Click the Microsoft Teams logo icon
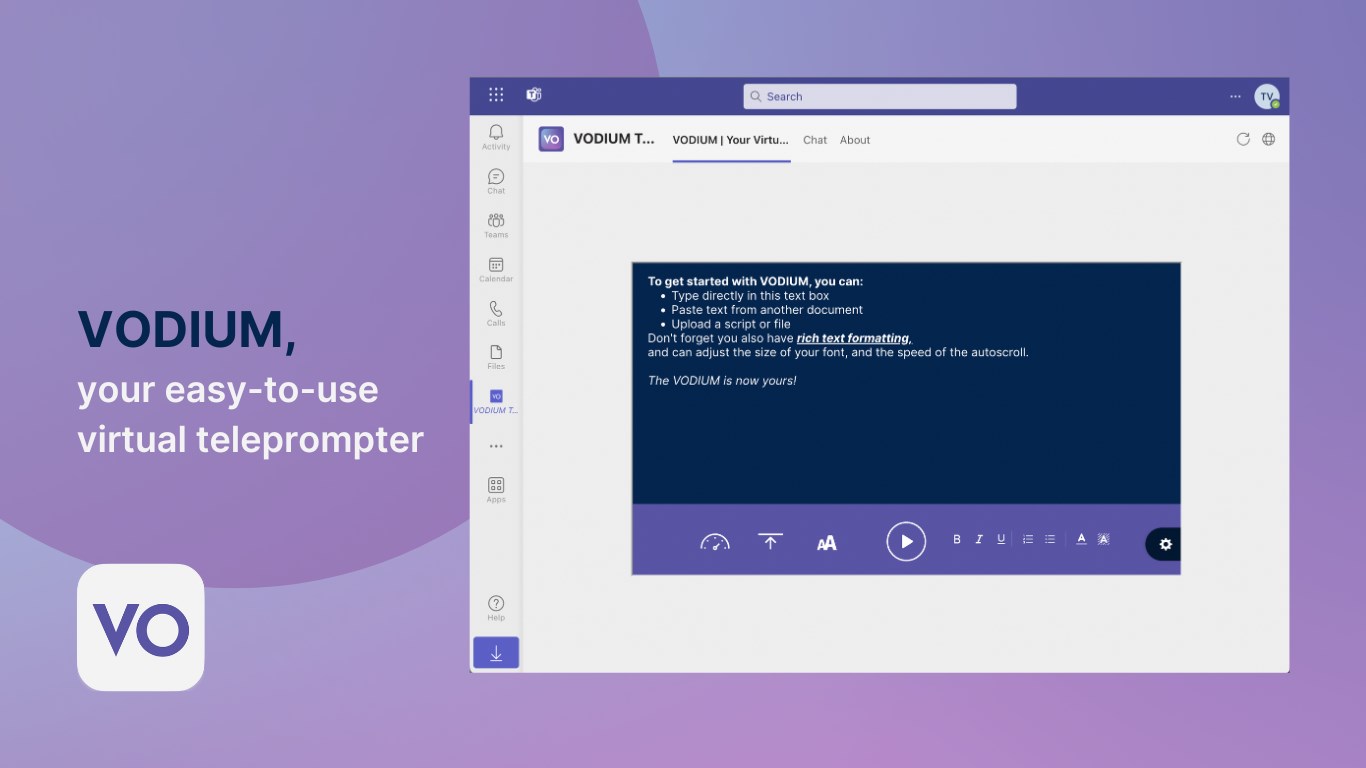1366x768 pixels. (534, 95)
